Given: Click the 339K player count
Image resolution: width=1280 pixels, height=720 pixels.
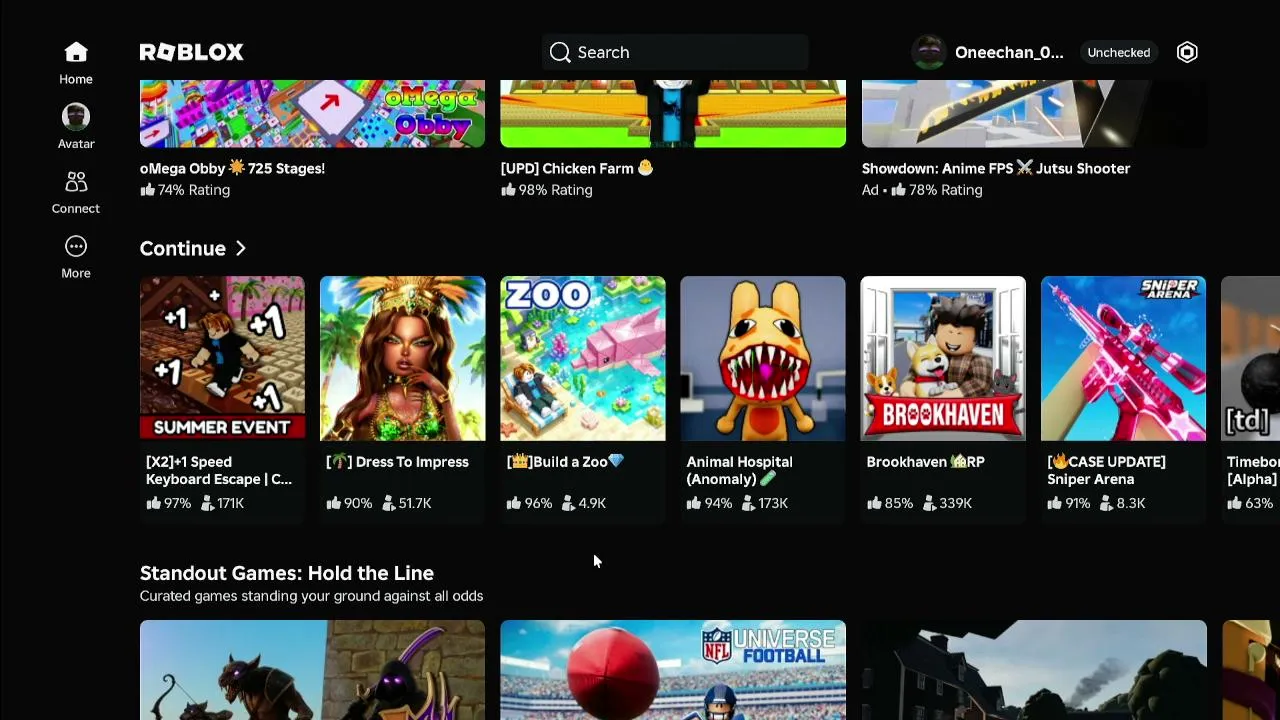Looking at the screenshot, I should tap(947, 503).
